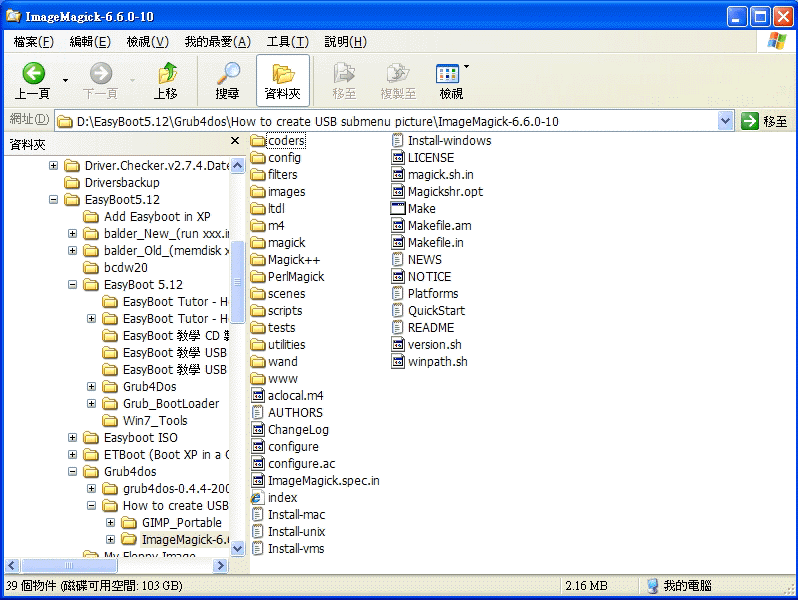
Task: Select the Install-vms file icon
Action: coord(259,549)
